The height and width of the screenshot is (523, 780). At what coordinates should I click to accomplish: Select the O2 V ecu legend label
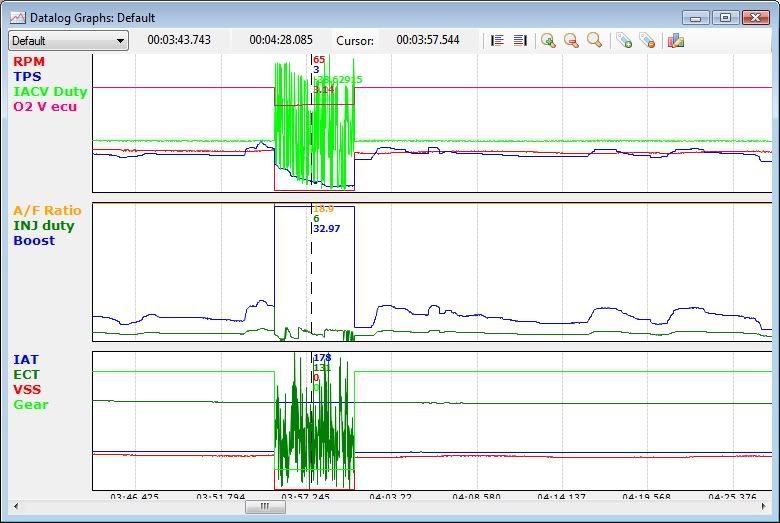pos(45,106)
